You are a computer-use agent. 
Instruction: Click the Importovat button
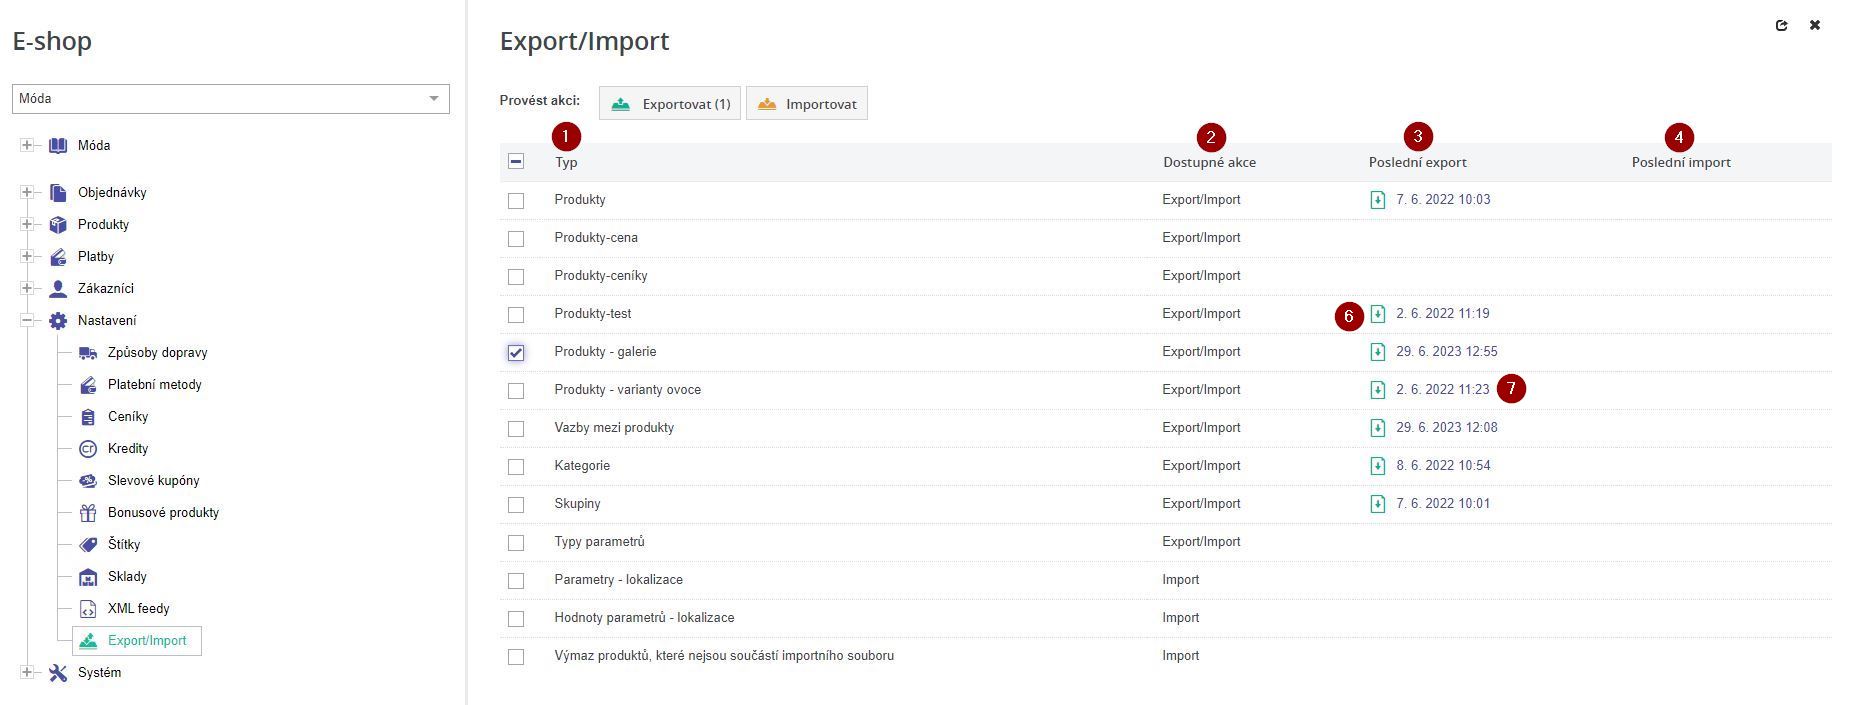tap(807, 104)
